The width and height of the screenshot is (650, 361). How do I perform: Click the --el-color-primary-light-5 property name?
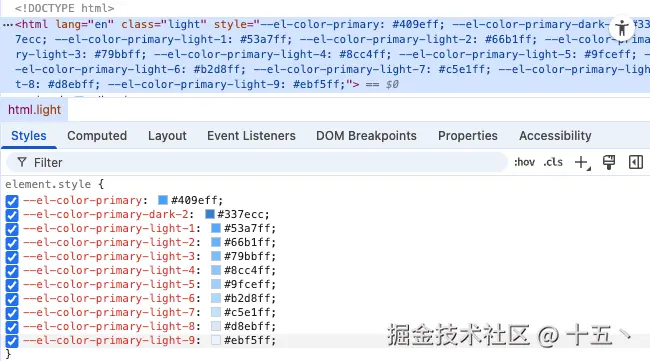tap(109, 284)
